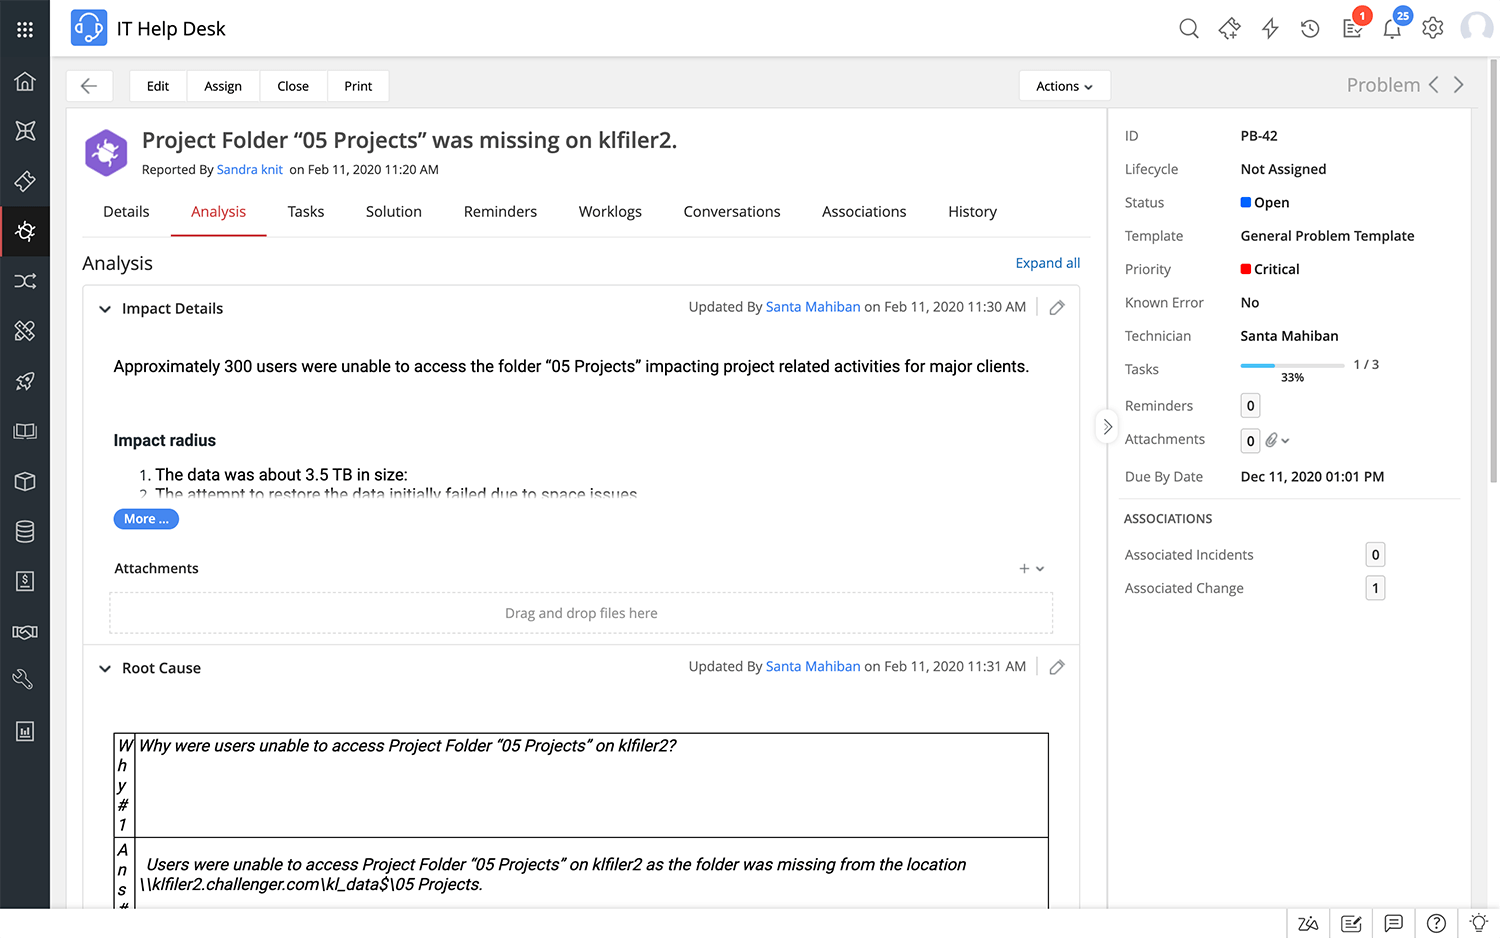The width and height of the screenshot is (1500, 938).
Task: Click the Edit button
Action: tap(158, 86)
